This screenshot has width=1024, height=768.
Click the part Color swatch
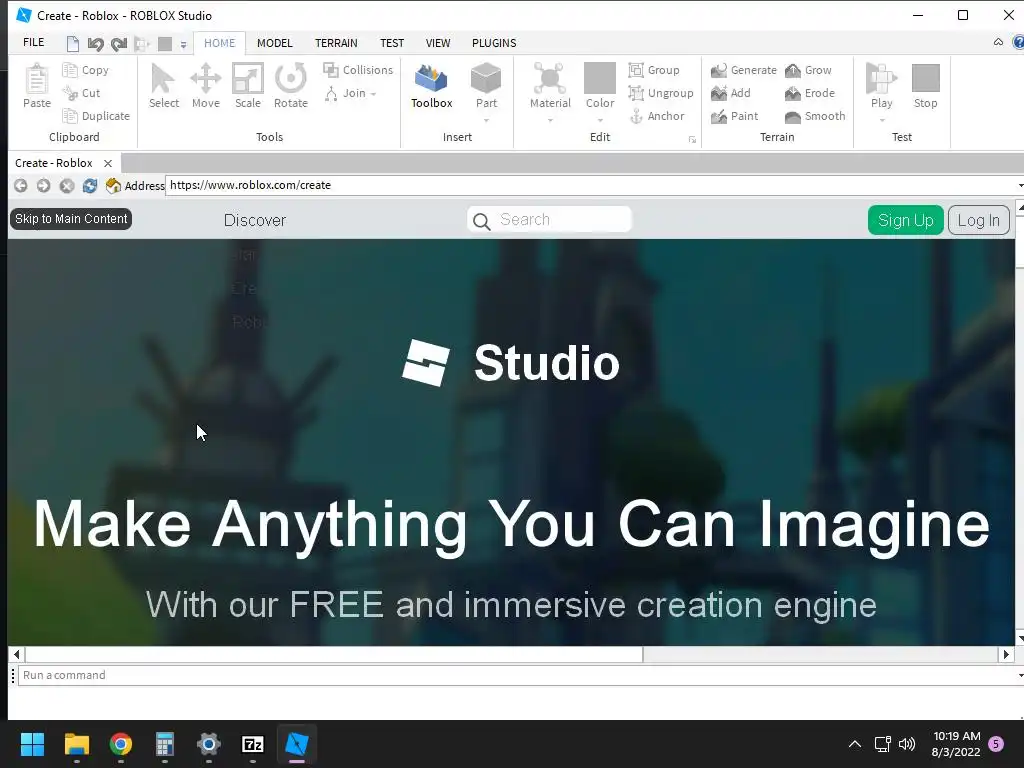click(x=600, y=78)
